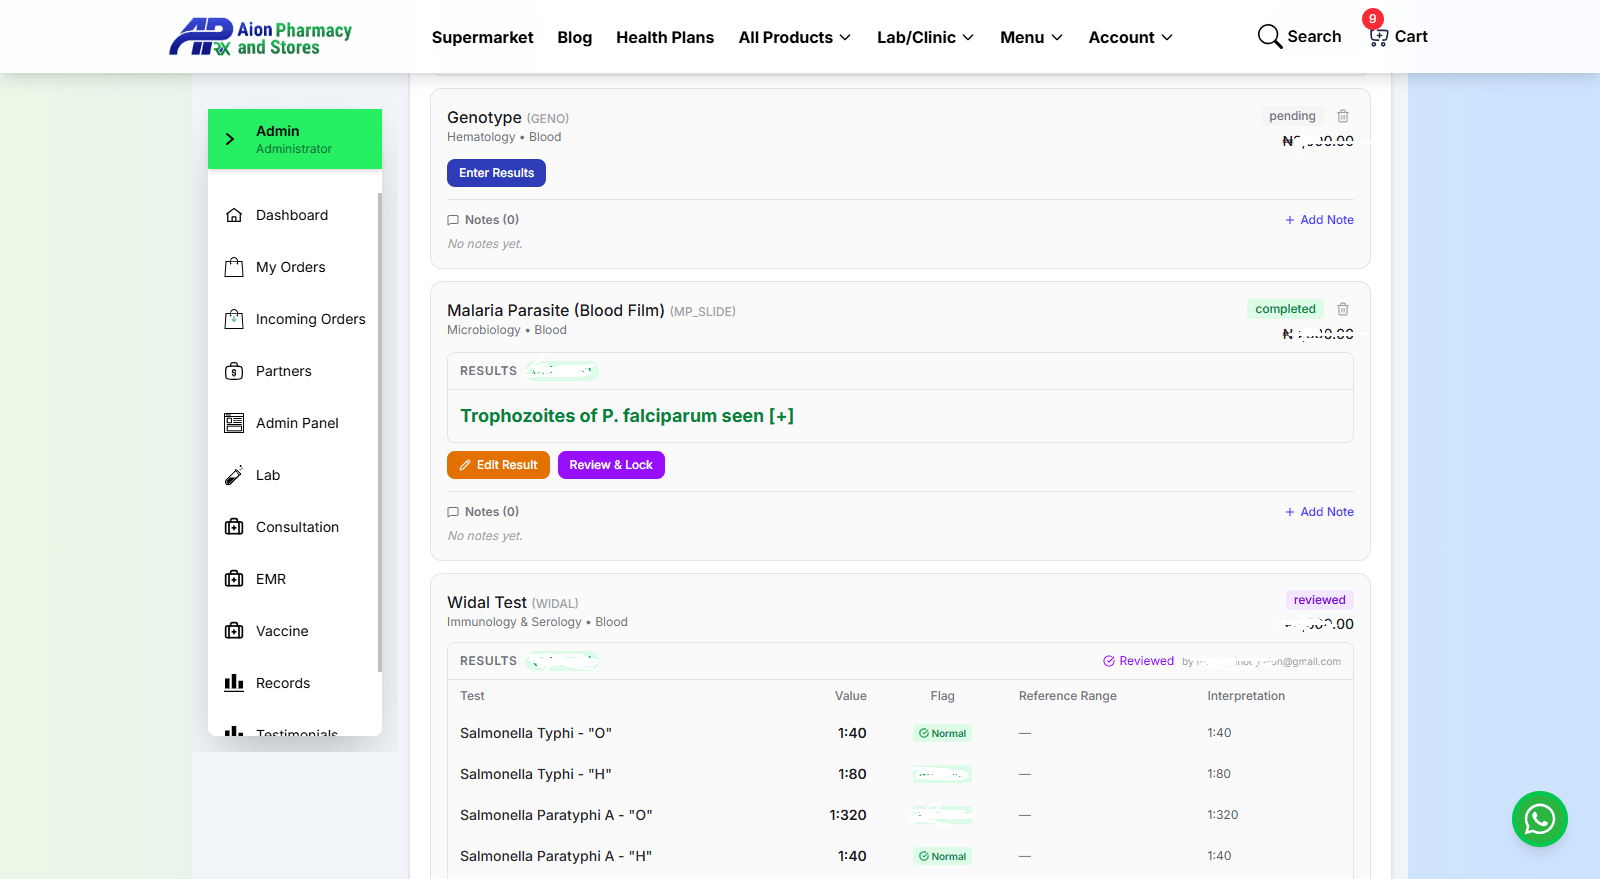The image size is (1600, 879).
Task: Click the Search label in the header
Action: tap(1314, 37)
